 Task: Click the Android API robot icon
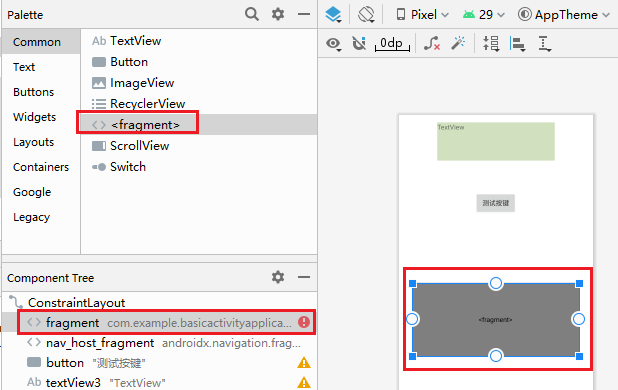(469, 15)
